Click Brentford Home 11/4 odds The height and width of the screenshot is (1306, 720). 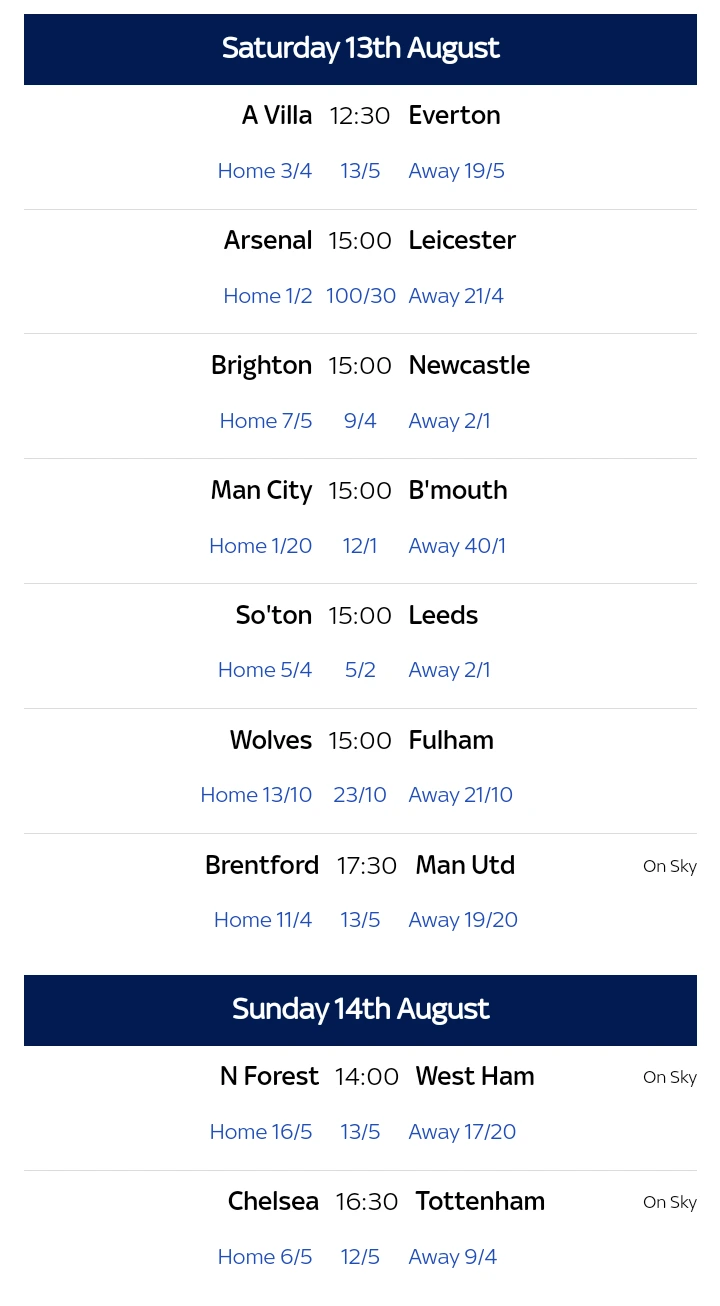click(x=263, y=920)
